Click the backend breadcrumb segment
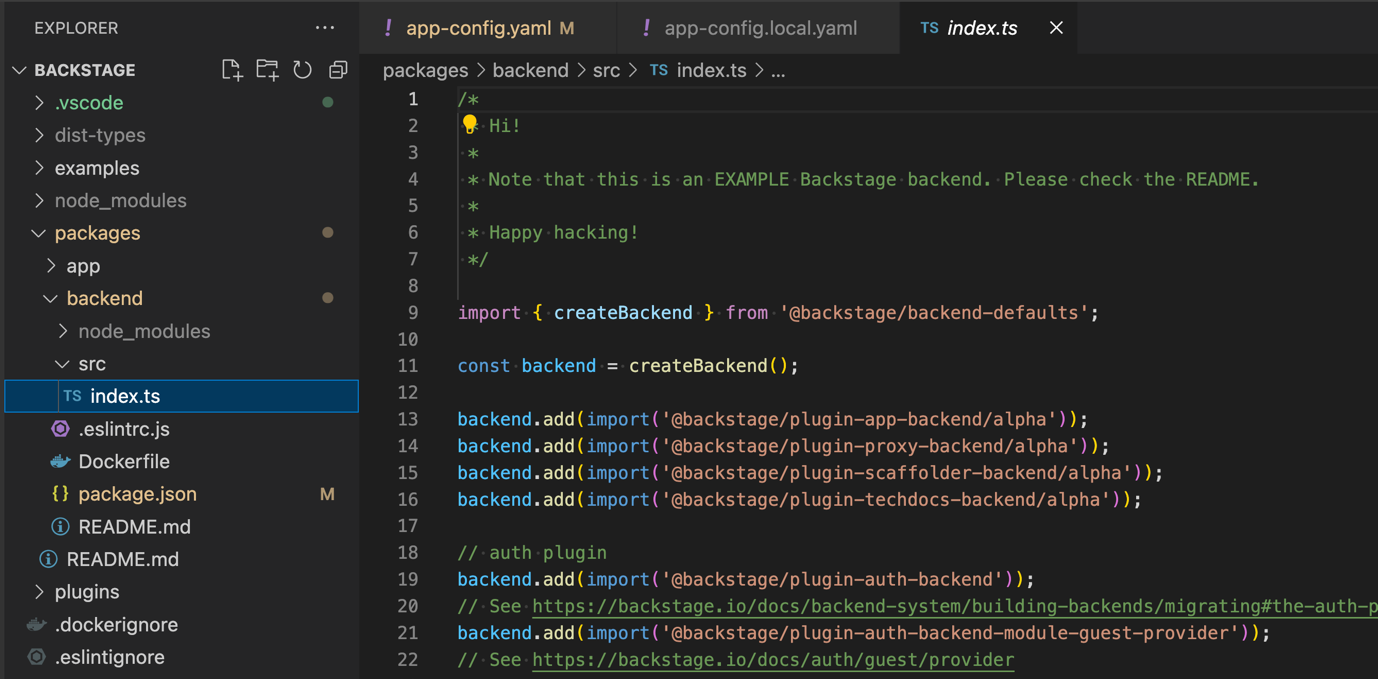 click(530, 70)
